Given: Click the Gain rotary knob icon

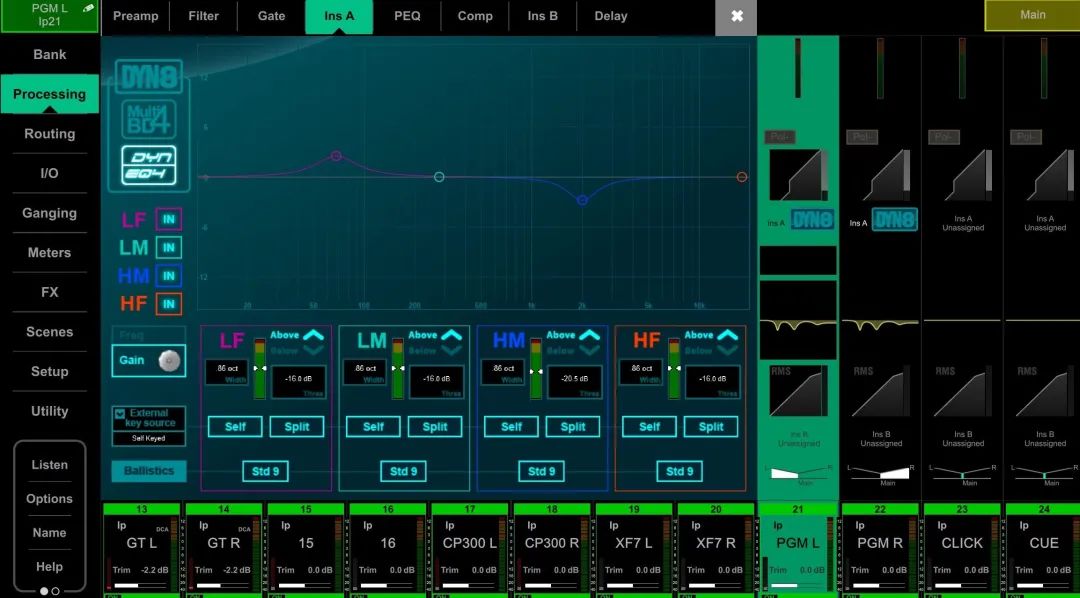Looking at the screenshot, I should (x=169, y=360).
